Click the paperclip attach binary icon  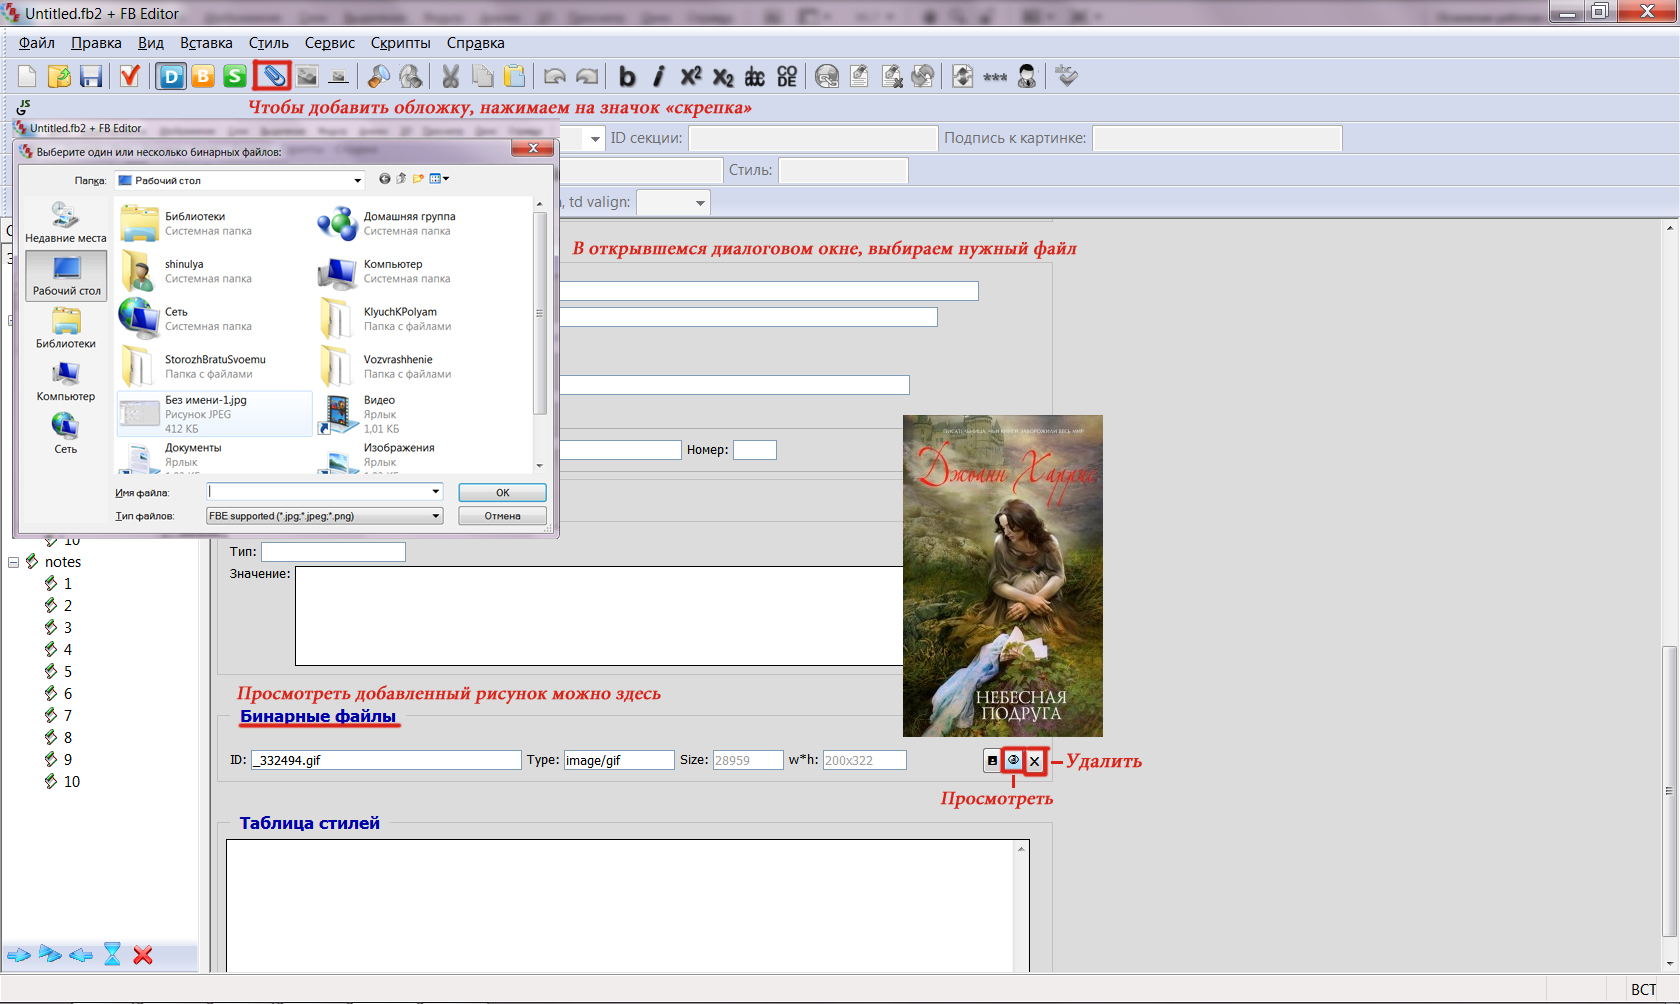coord(273,76)
